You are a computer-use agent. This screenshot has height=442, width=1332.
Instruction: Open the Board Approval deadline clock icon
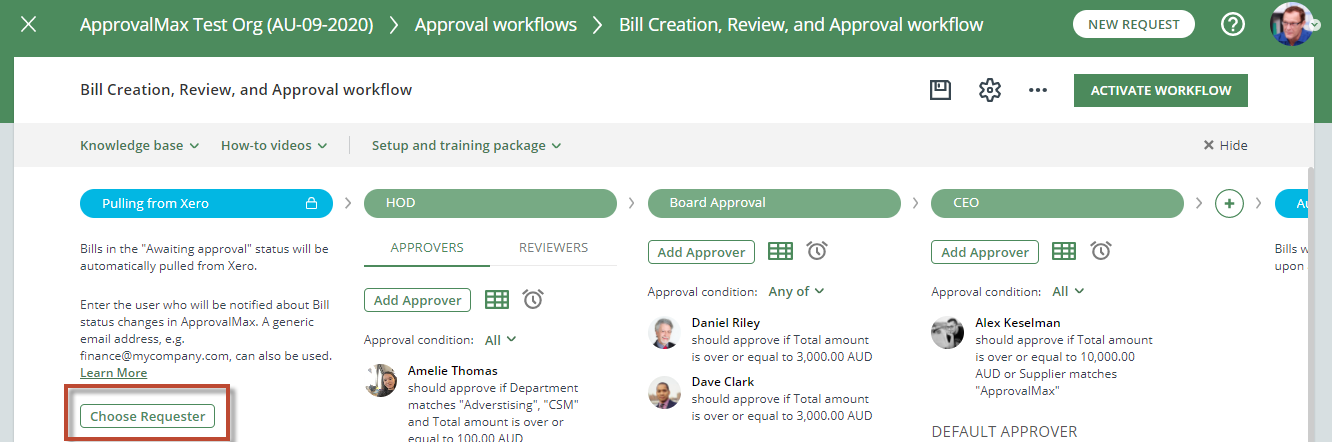tap(817, 251)
